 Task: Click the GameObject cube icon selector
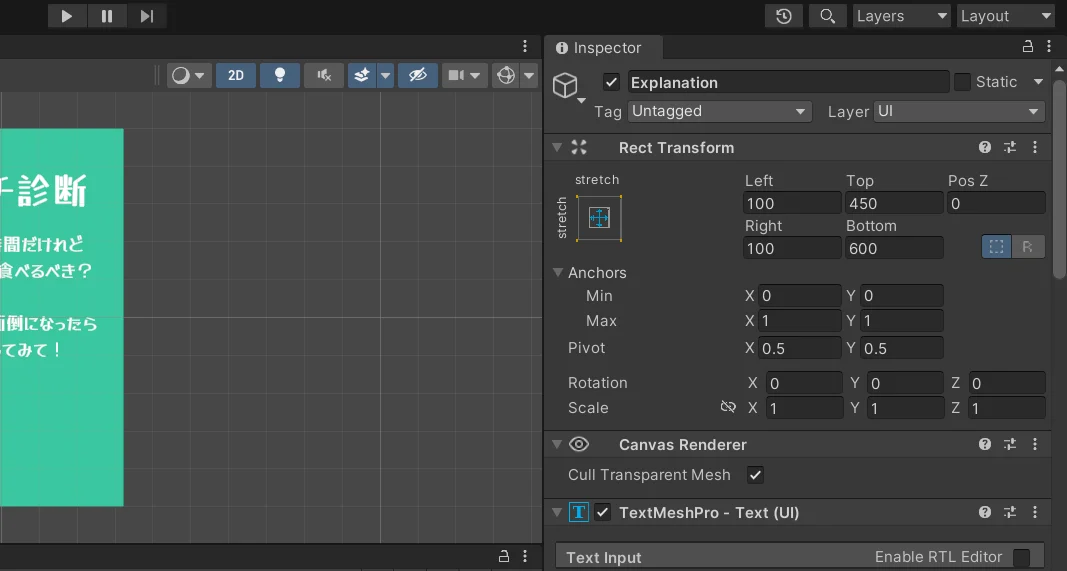[565, 86]
